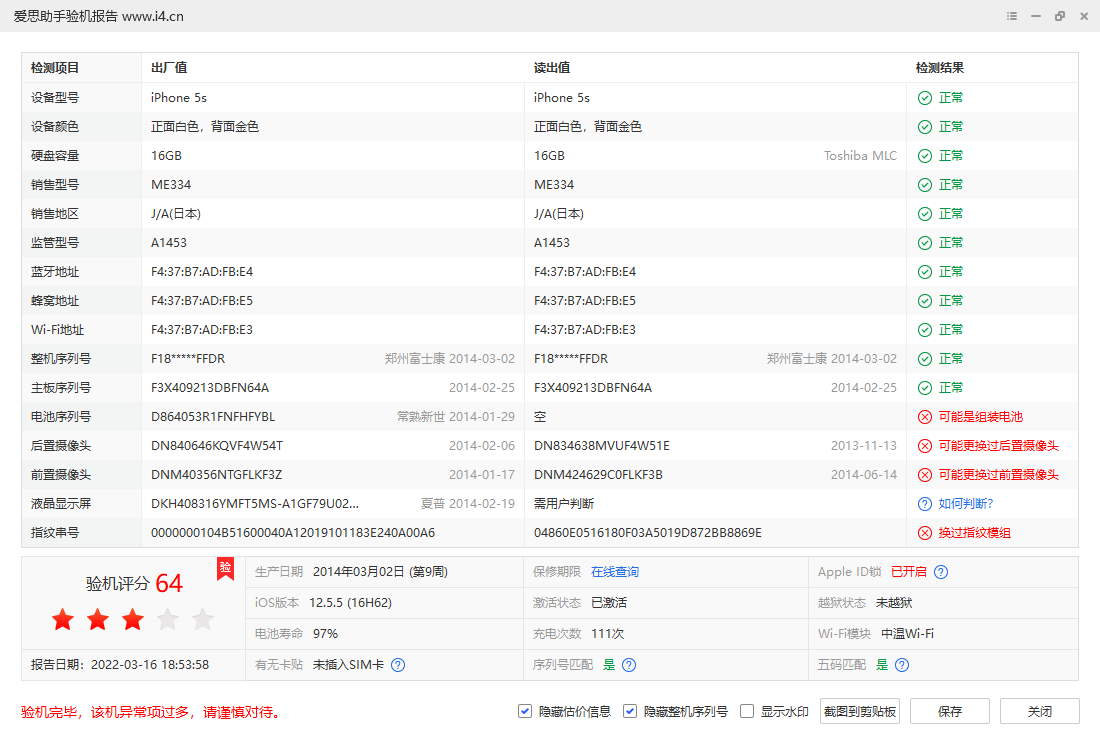Click the green check icon for 监管型号
This screenshot has height=749, width=1100.
tap(925, 243)
